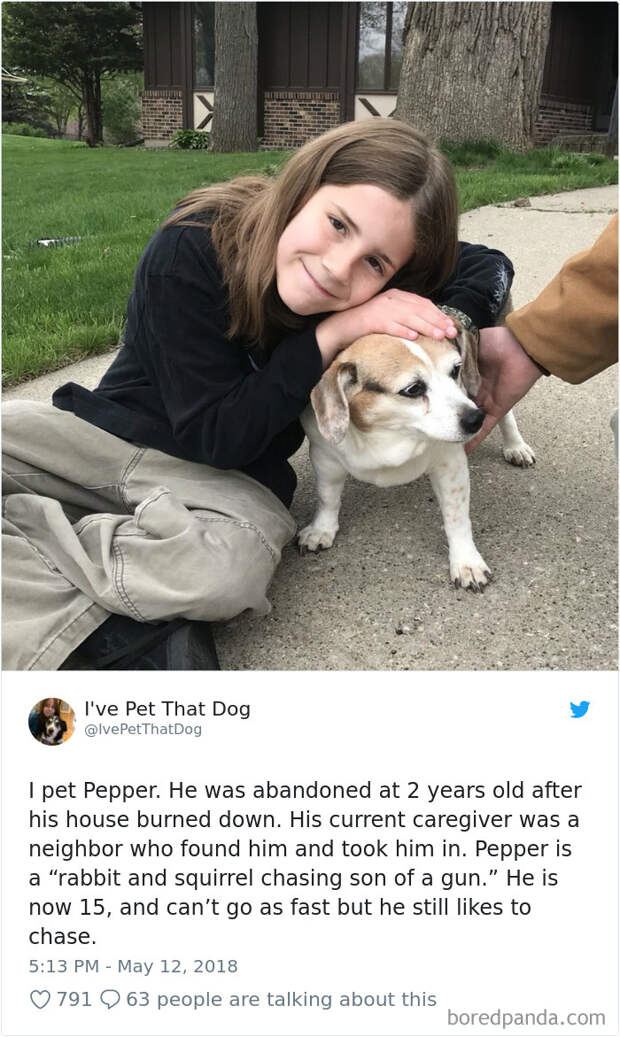Click "May 12, 2018" in the timestamp
This screenshot has width=620, height=1037.
177,966
